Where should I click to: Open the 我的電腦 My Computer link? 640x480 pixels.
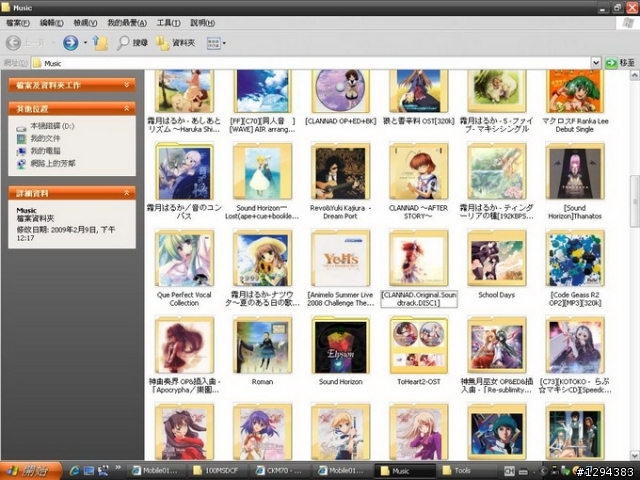pyautogui.click(x=38, y=151)
